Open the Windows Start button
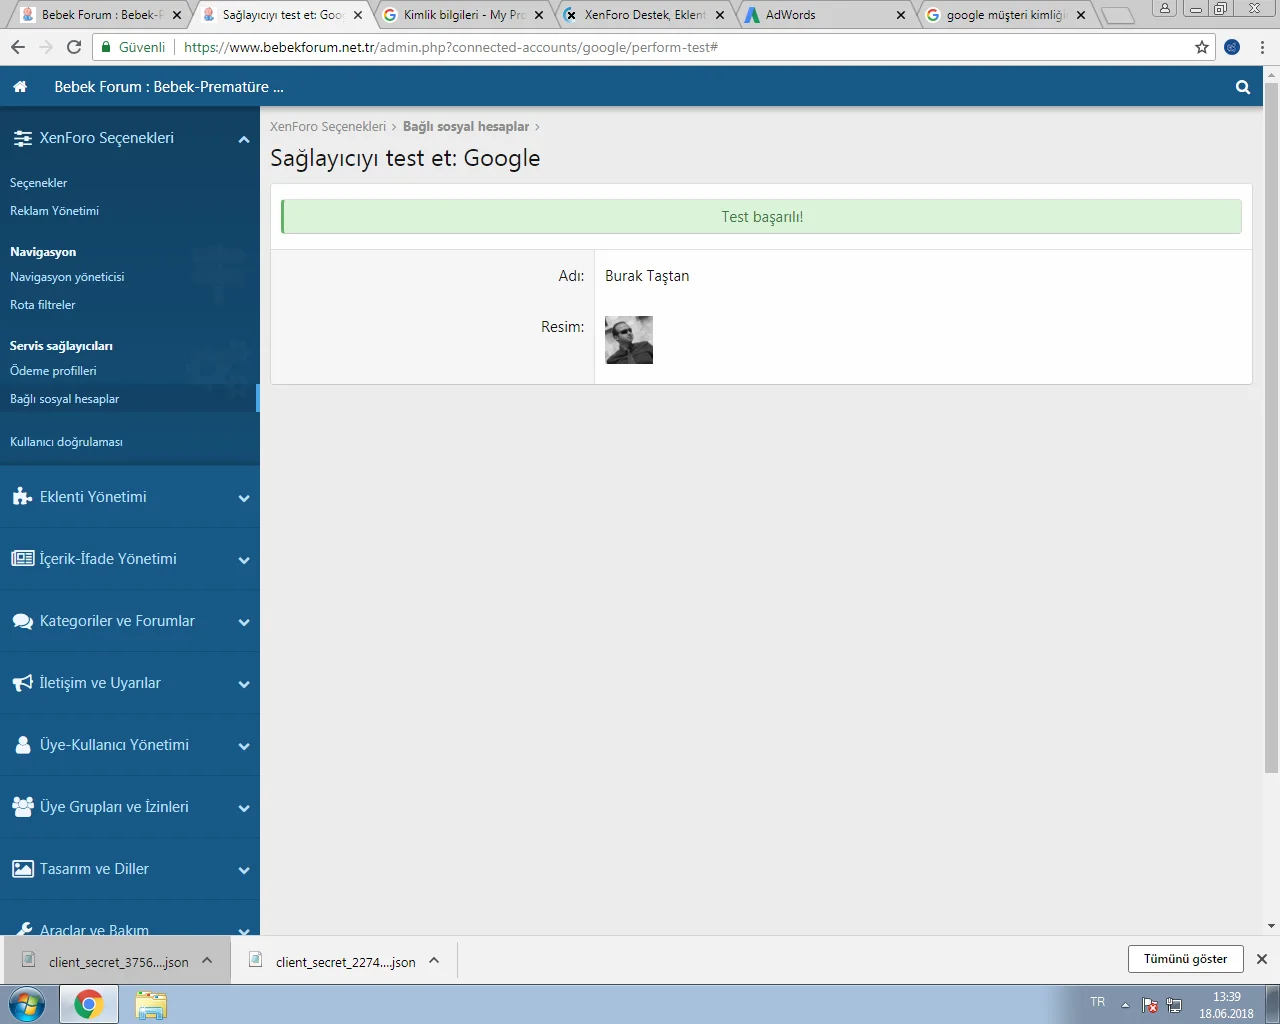This screenshot has height=1024, width=1280. tap(27, 1004)
